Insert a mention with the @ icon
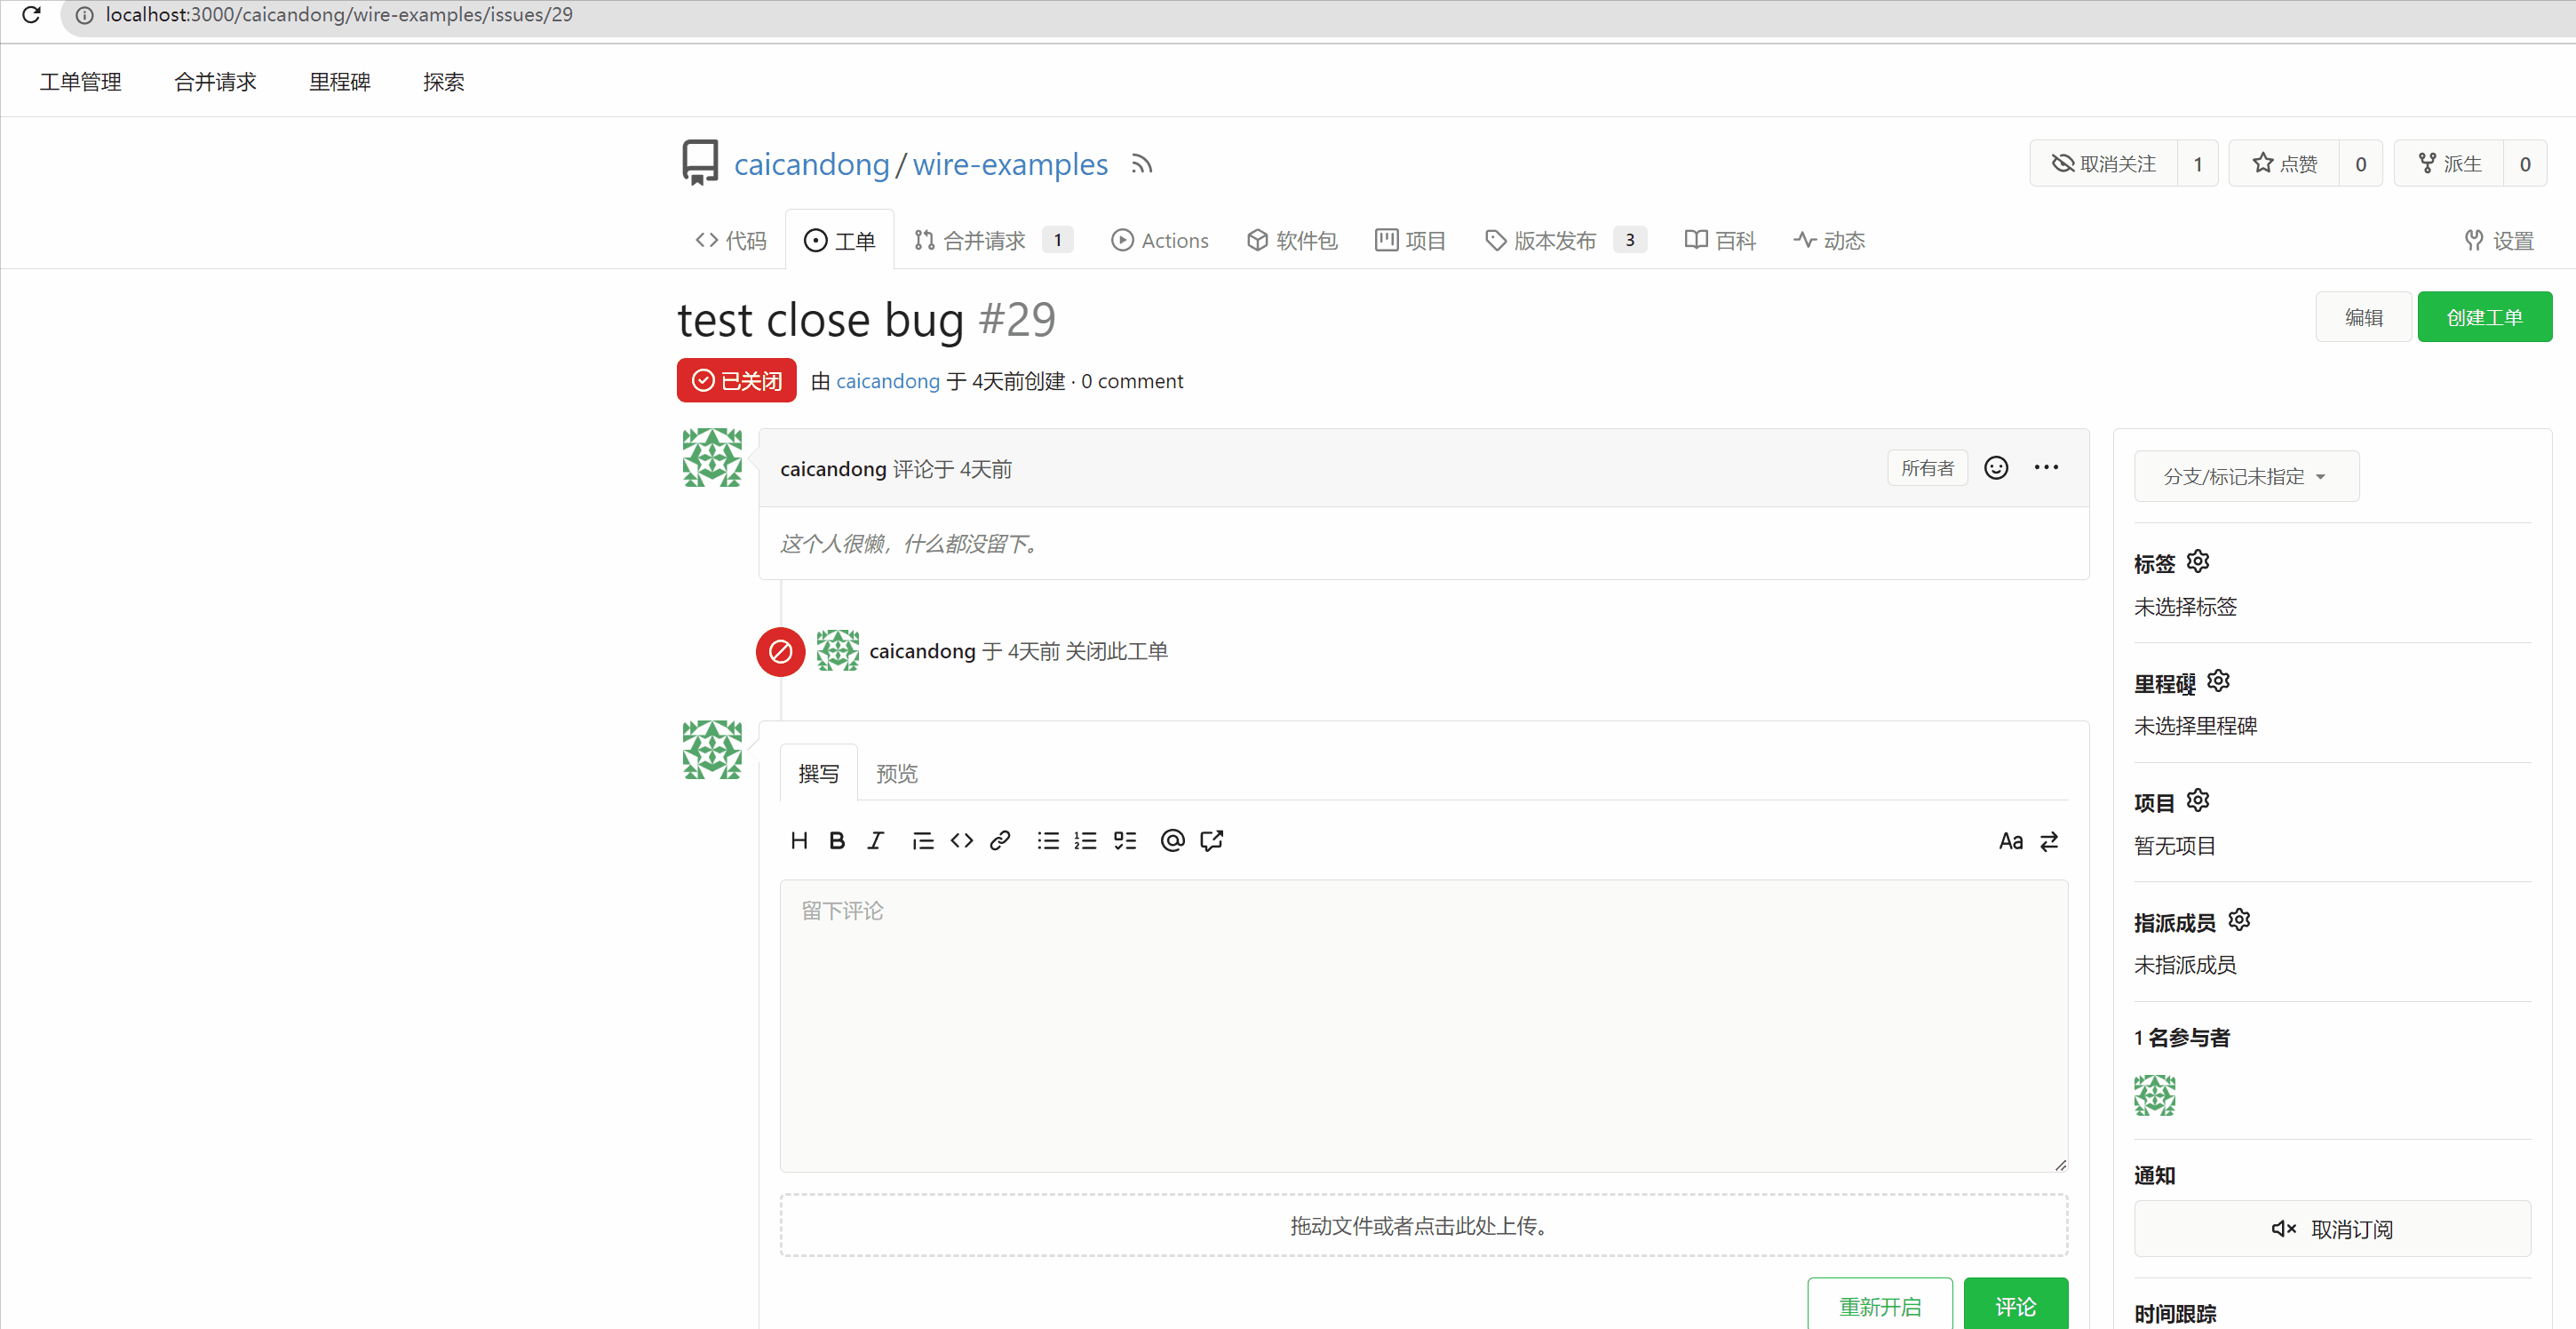 pos(1172,841)
